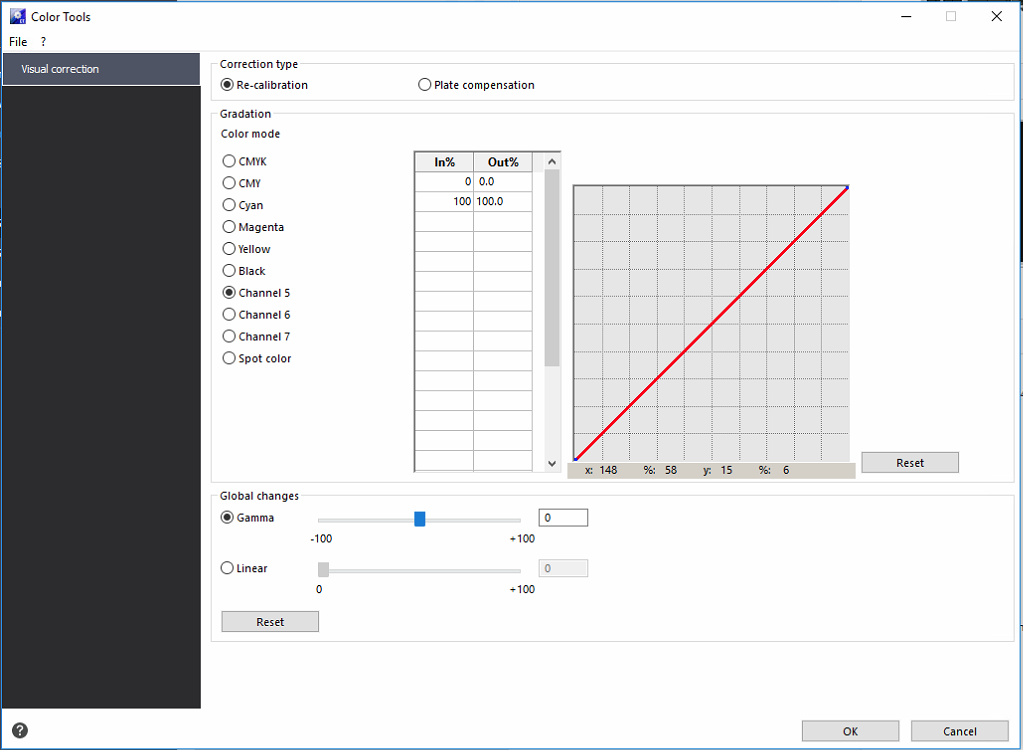The width and height of the screenshot is (1023, 750).
Task: Click the Color Tools app icon
Action: coord(17,16)
